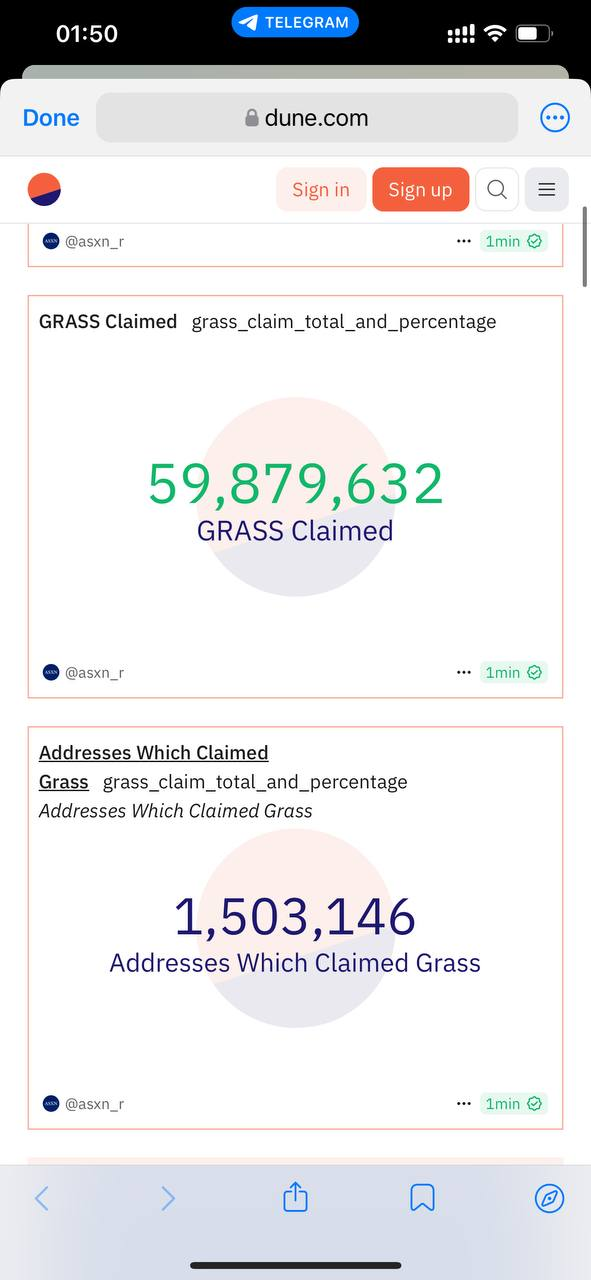The width and height of the screenshot is (591, 1280).
Task: Click 1min refresh badge on Addresses card
Action: 514,1103
